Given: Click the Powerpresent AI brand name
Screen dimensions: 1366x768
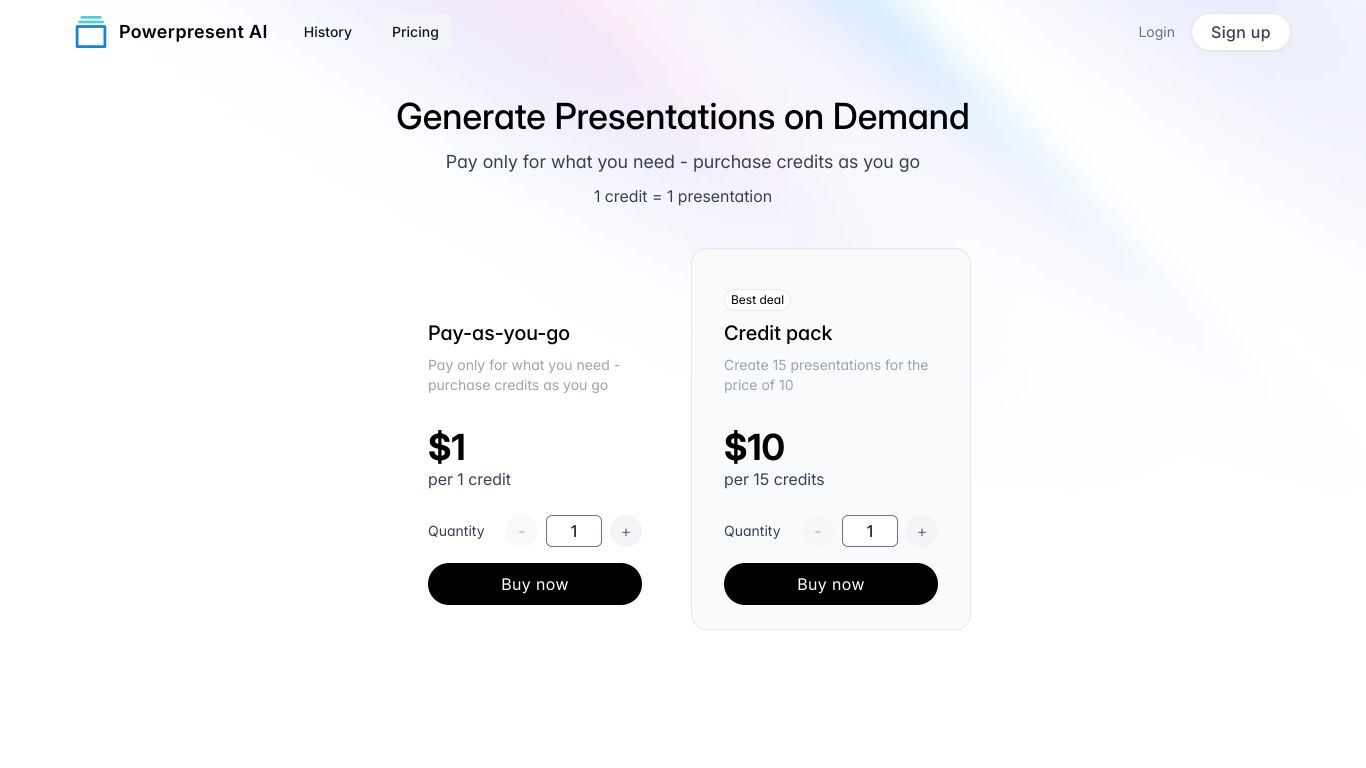Looking at the screenshot, I should (x=193, y=32).
